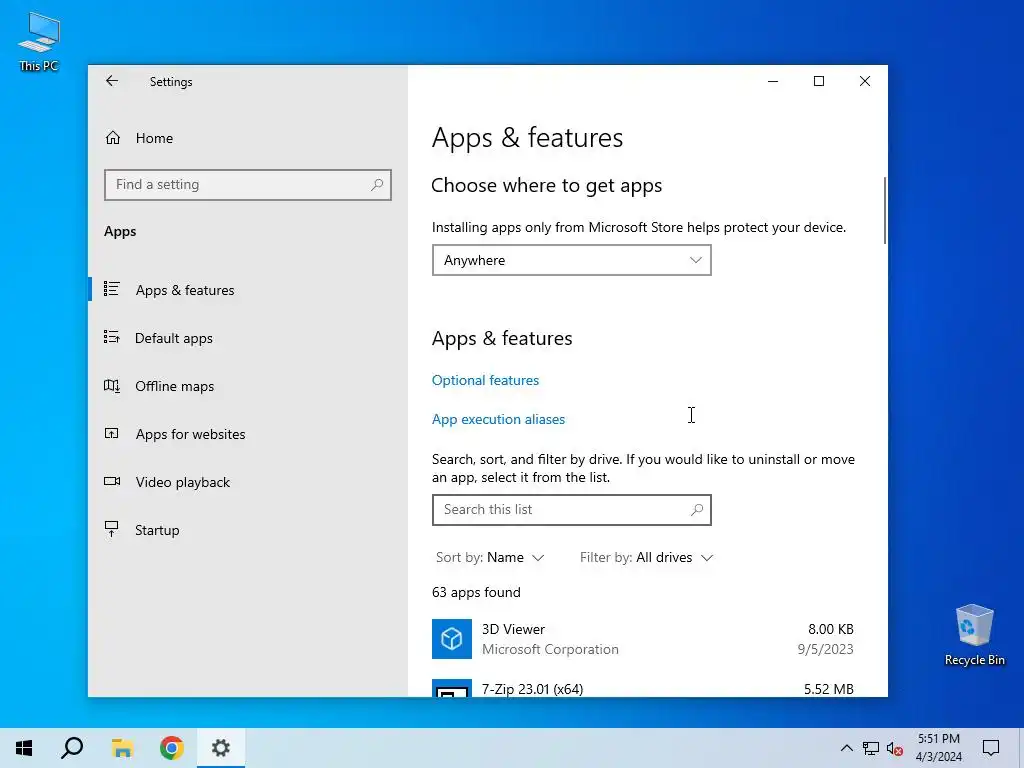Click the muted volume tray icon

point(895,748)
